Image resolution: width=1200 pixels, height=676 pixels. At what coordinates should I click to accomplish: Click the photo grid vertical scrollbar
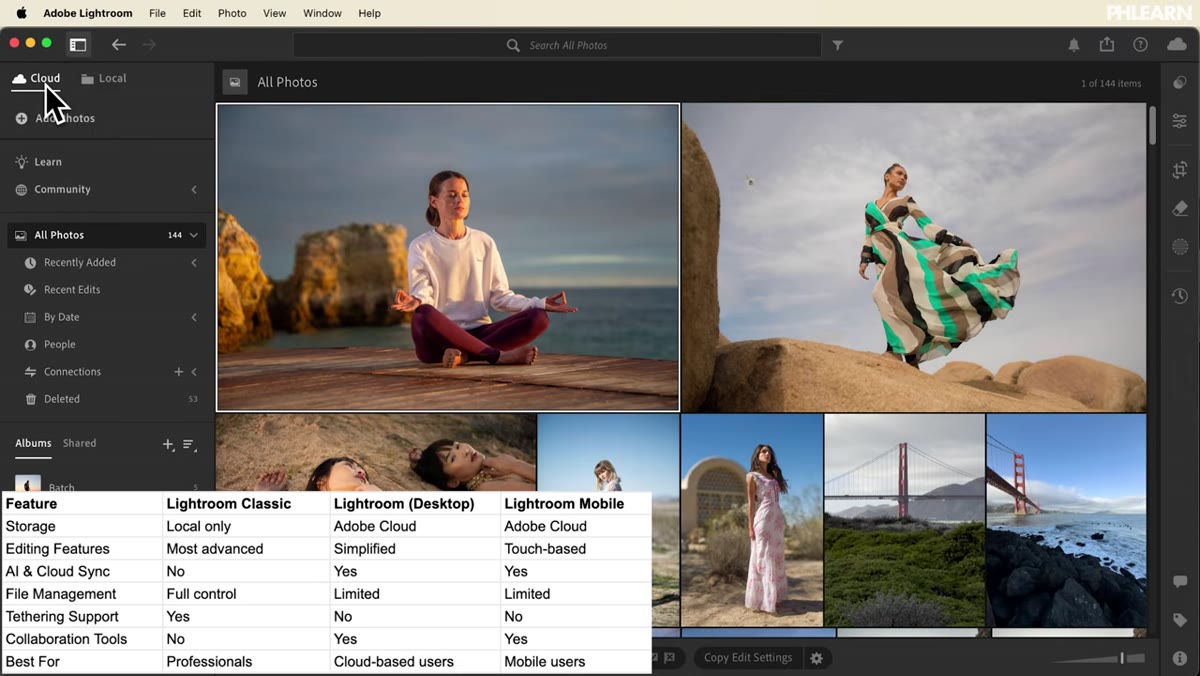(x=1152, y=125)
